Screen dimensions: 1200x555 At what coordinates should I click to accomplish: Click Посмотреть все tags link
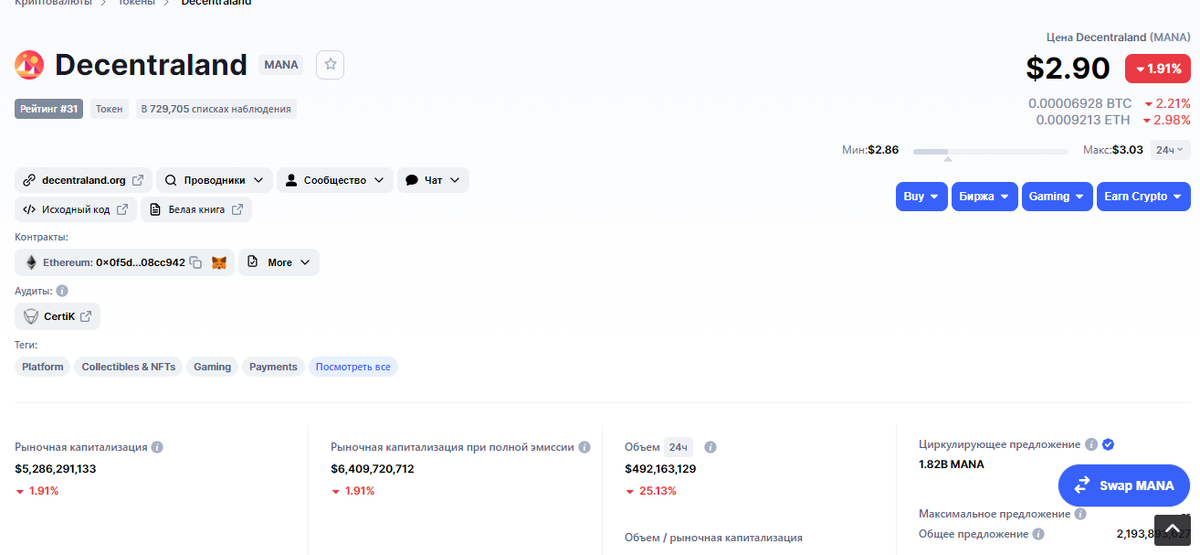[x=353, y=367]
